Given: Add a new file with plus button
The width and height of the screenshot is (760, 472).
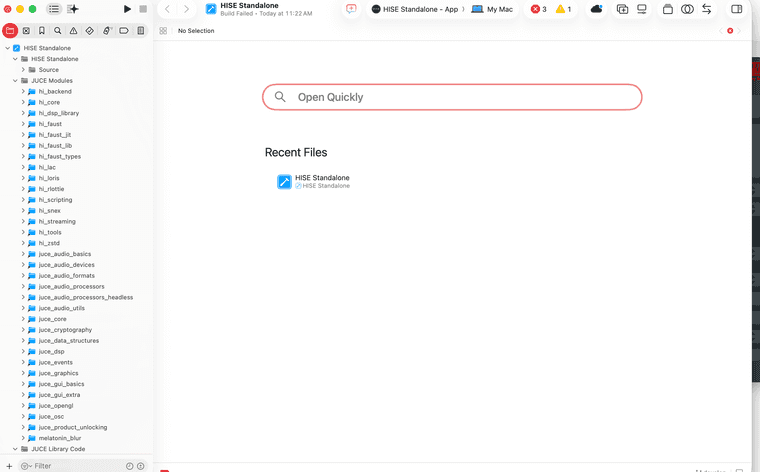Looking at the screenshot, I should point(9,466).
